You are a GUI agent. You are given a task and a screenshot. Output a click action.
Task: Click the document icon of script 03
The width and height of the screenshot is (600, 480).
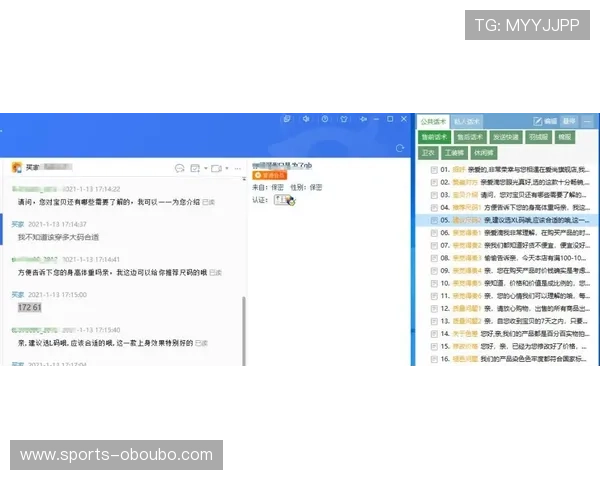(x=434, y=195)
